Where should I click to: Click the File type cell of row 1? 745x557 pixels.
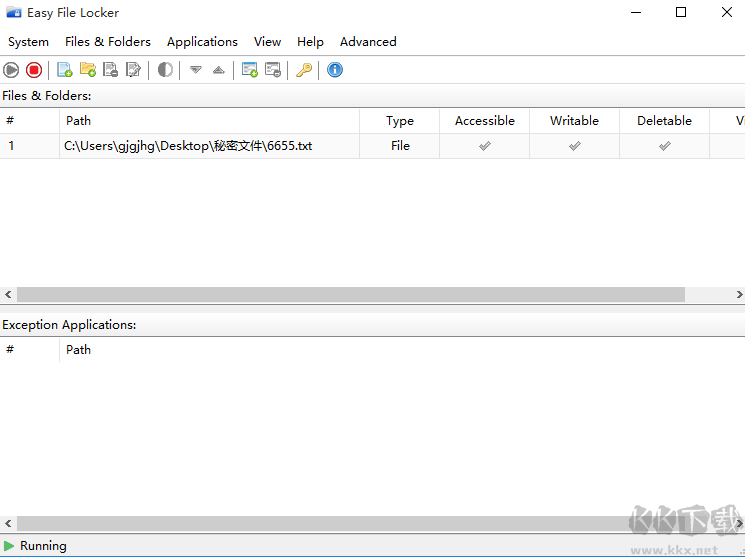400,146
